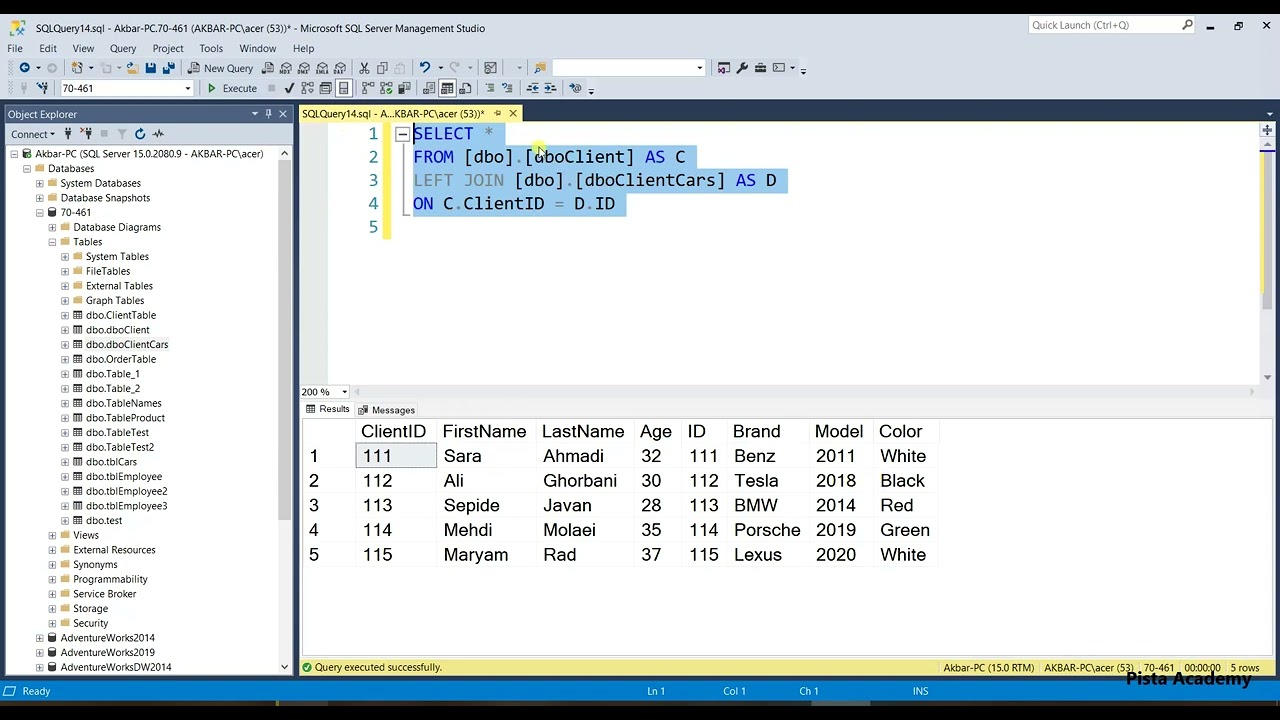
Task: Display the estimated execution plan icon
Action: click(307, 88)
